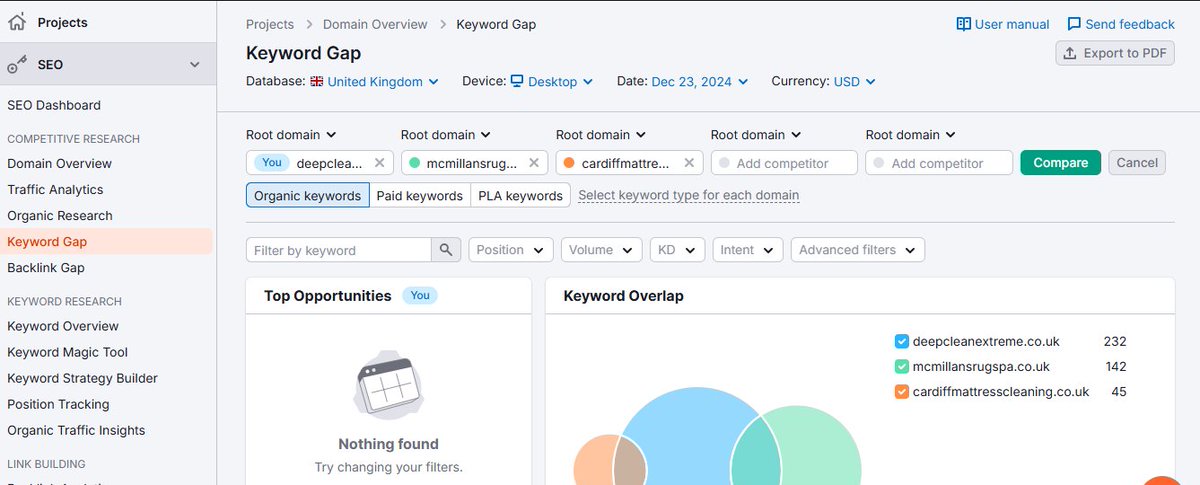The height and width of the screenshot is (485, 1200).
Task: Open Root domain dropdown above mcmillansrug
Action: 446,135
